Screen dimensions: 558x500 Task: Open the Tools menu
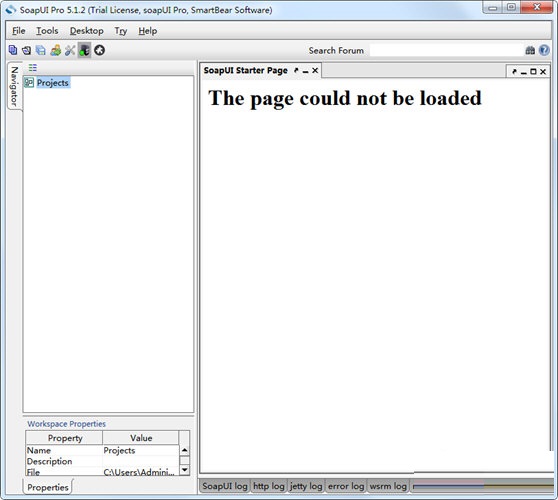point(47,31)
